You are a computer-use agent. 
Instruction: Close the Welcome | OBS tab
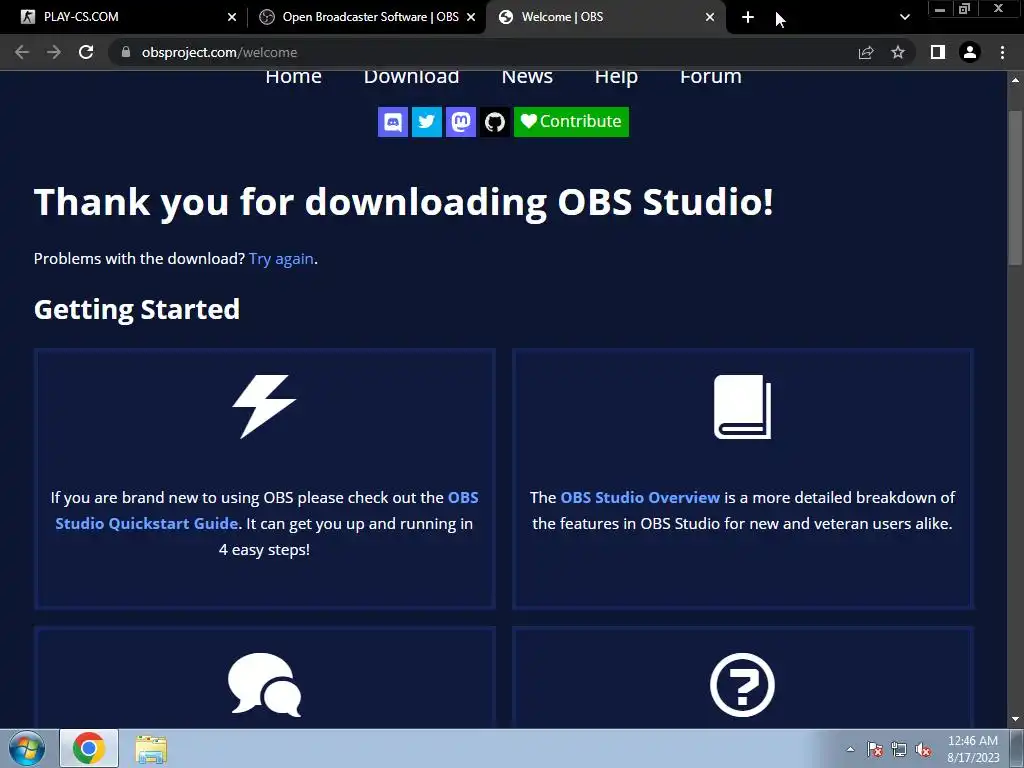tap(710, 17)
